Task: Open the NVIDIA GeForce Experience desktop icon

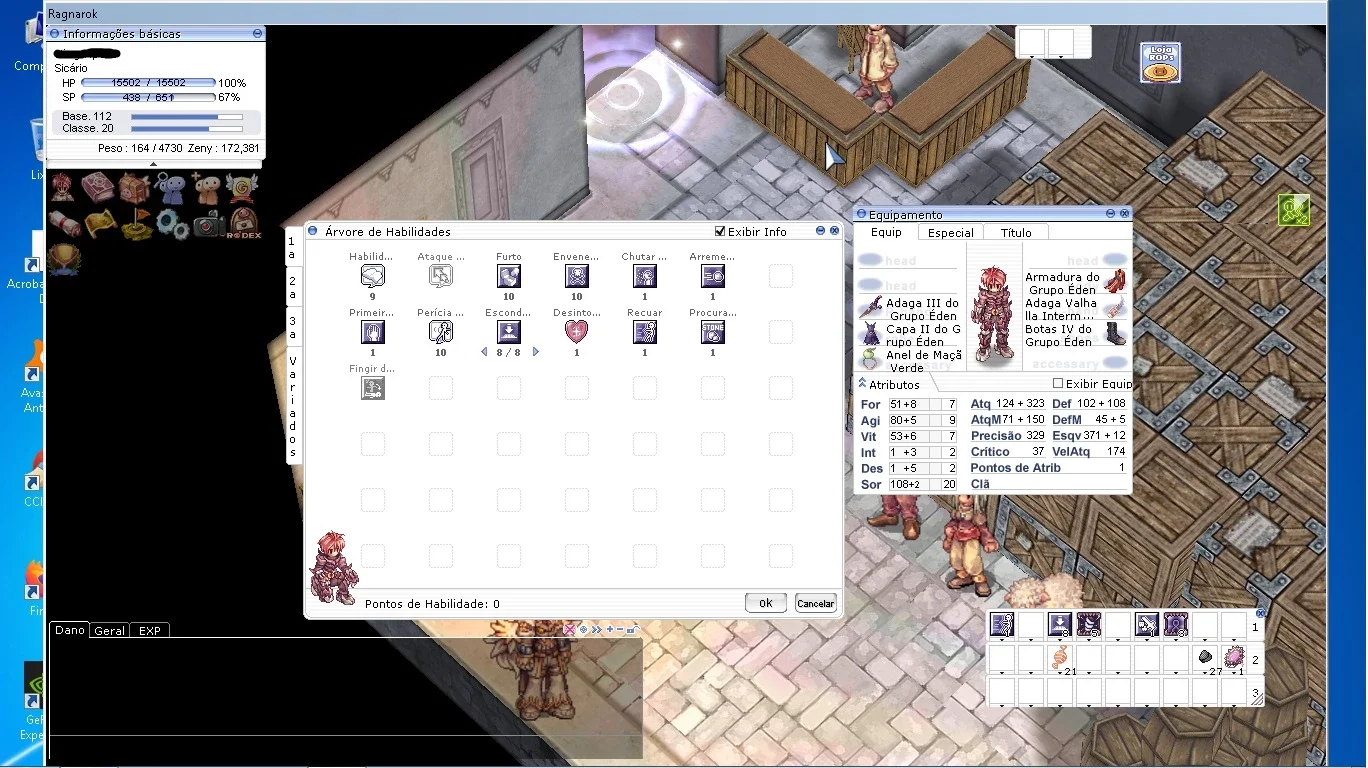Action: pyautogui.click(x=34, y=700)
